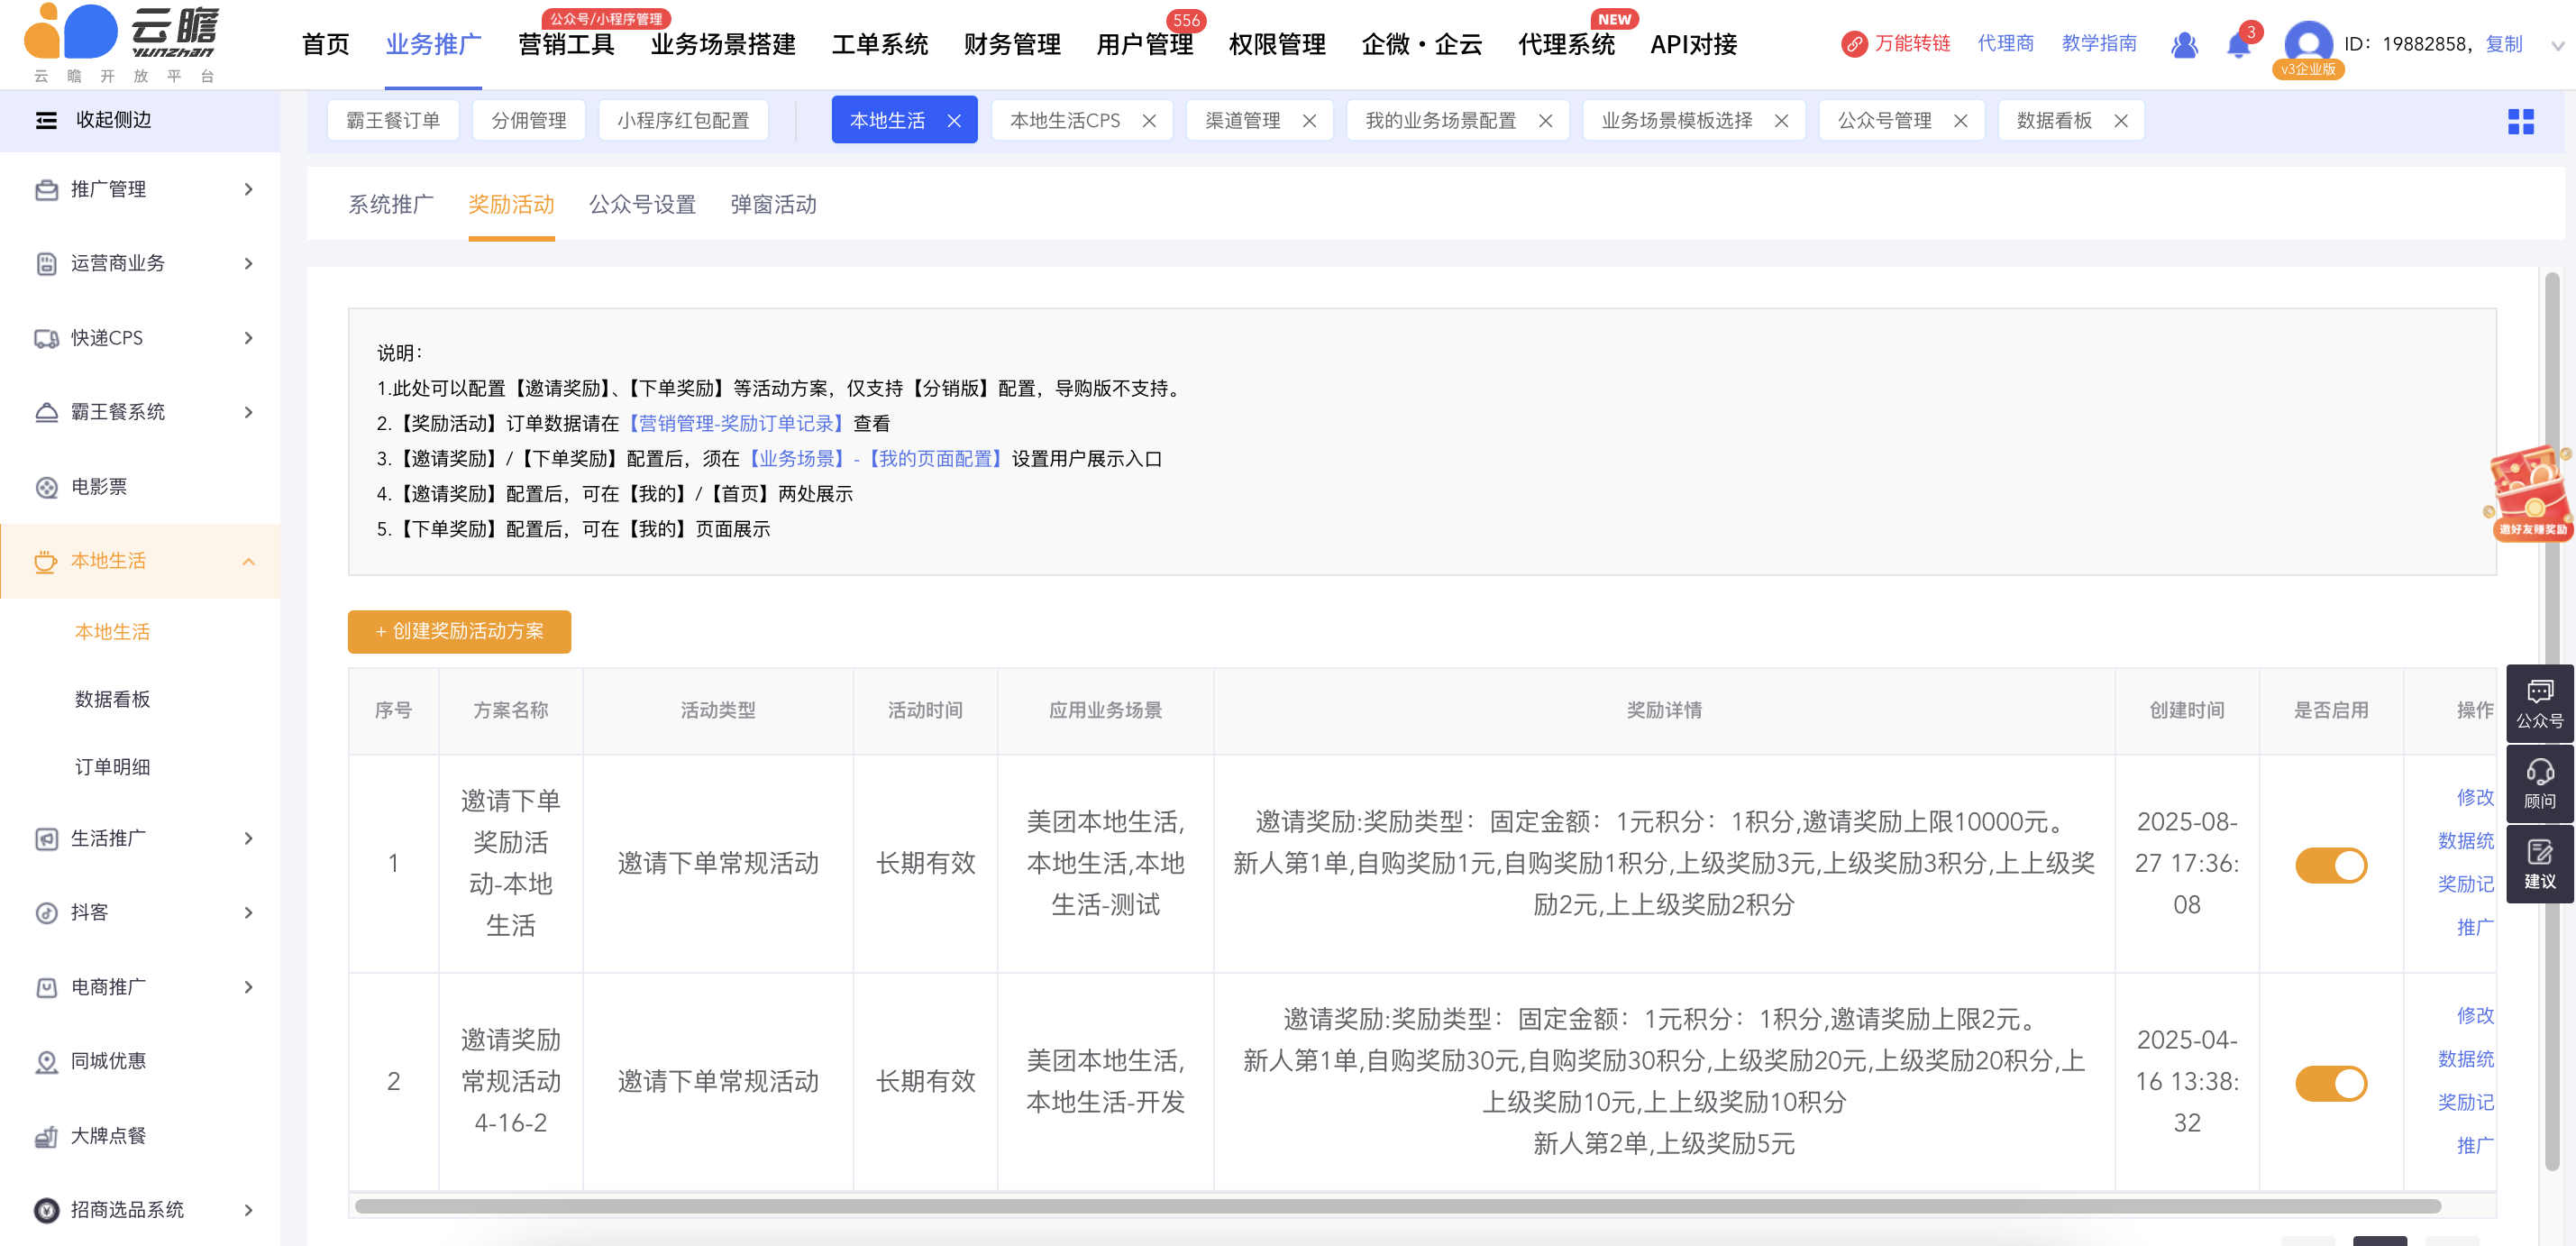Click the grid layout icon at tab bar
The image size is (2576, 1246).
(2520, 122)
